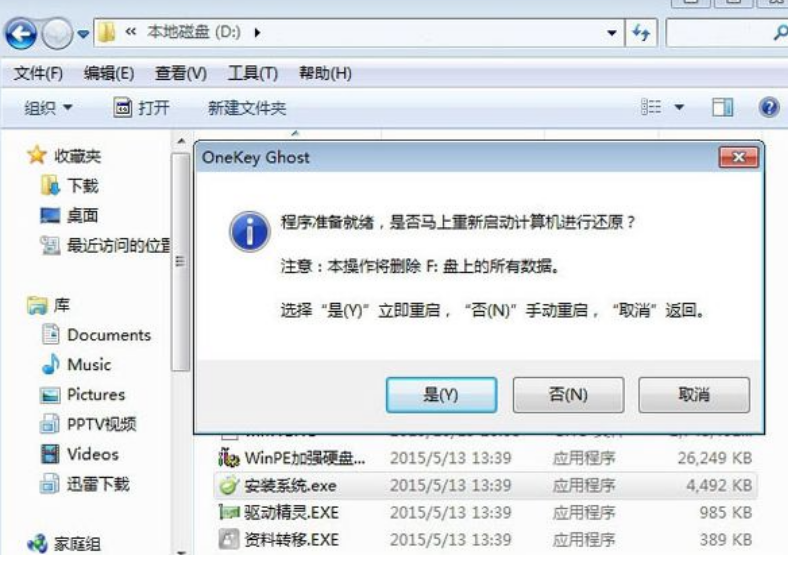The width and height of the screenshot is (788, 566).
Task: Expand the recent locations dropdown arrow
Action: 83,34
